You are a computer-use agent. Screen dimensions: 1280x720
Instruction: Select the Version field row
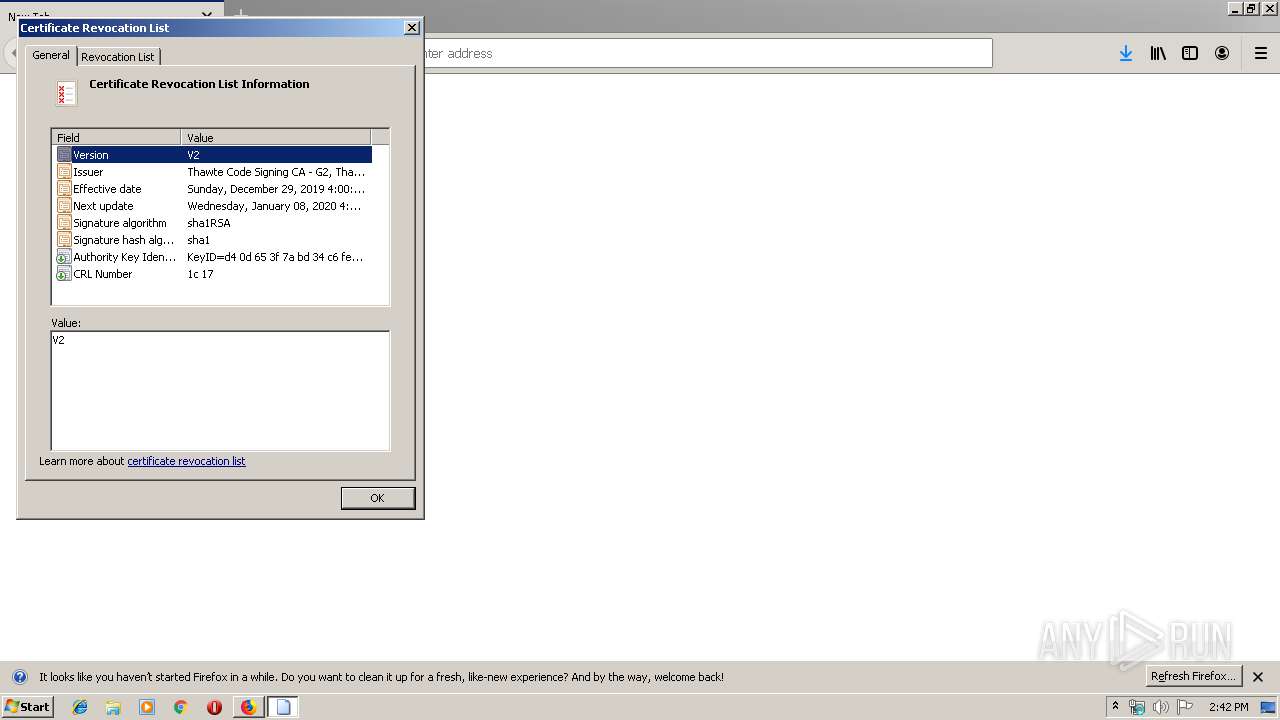214,155
